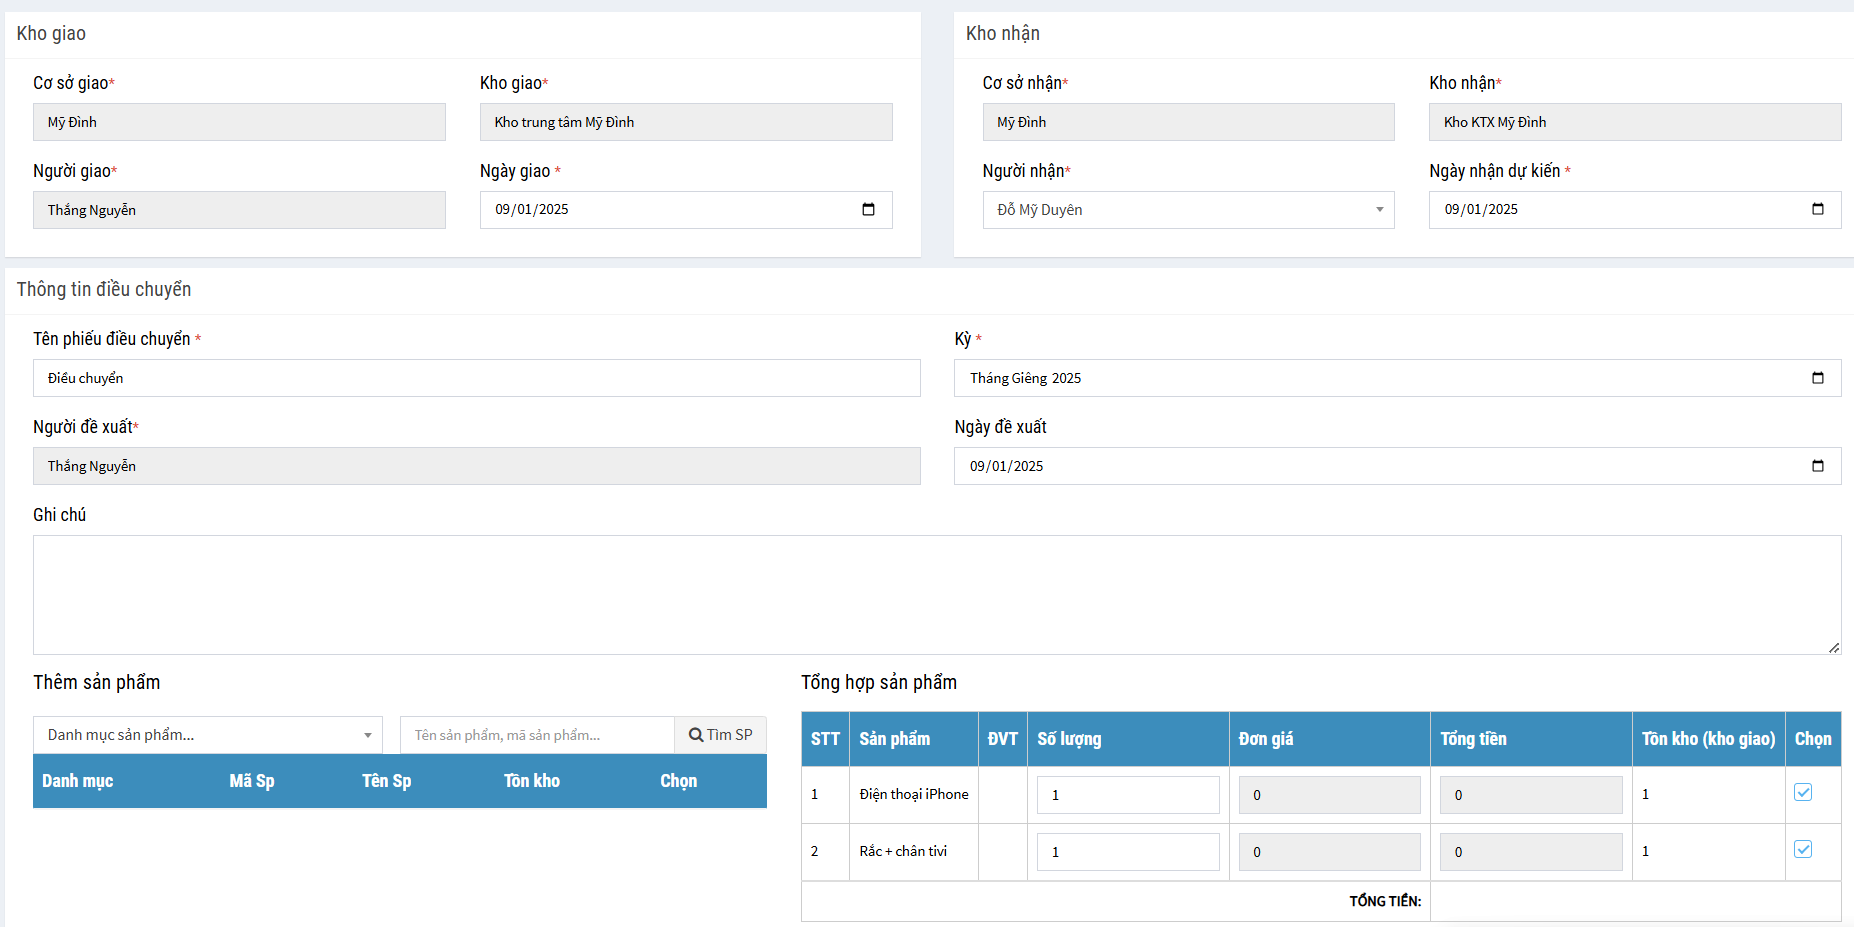Click the Tồn kho column header
This screenshot has width=1854, height=927.
pyautogui.click(x=531, y=781)
